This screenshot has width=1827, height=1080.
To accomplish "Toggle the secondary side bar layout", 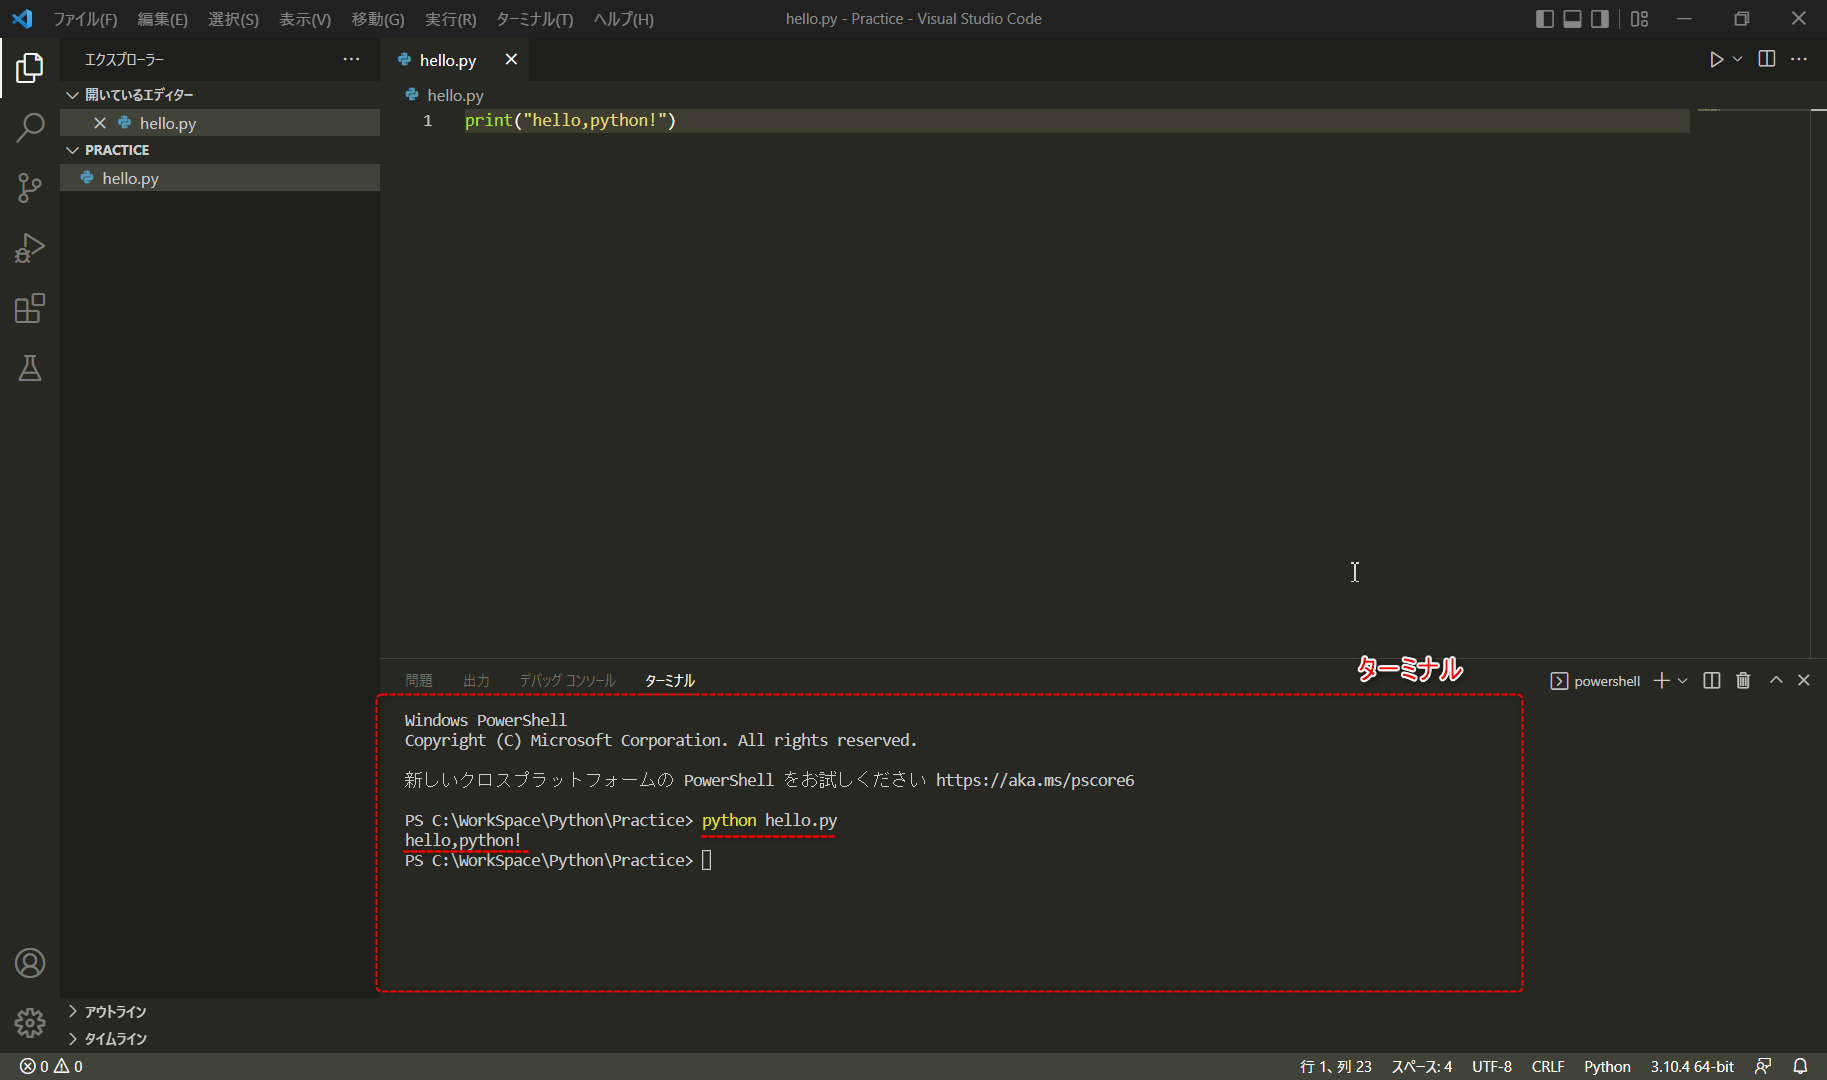I will (1600, 19).
